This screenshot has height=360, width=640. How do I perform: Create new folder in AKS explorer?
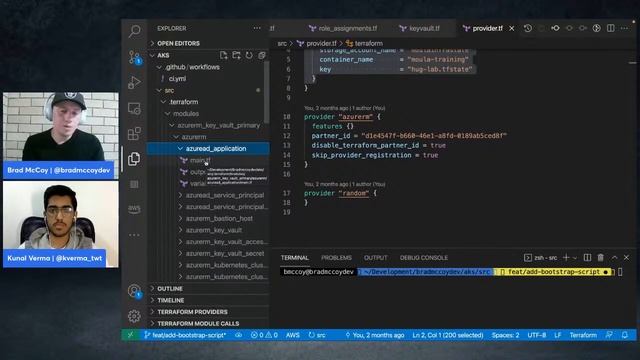pyautogui.click(x=236, y=55)
